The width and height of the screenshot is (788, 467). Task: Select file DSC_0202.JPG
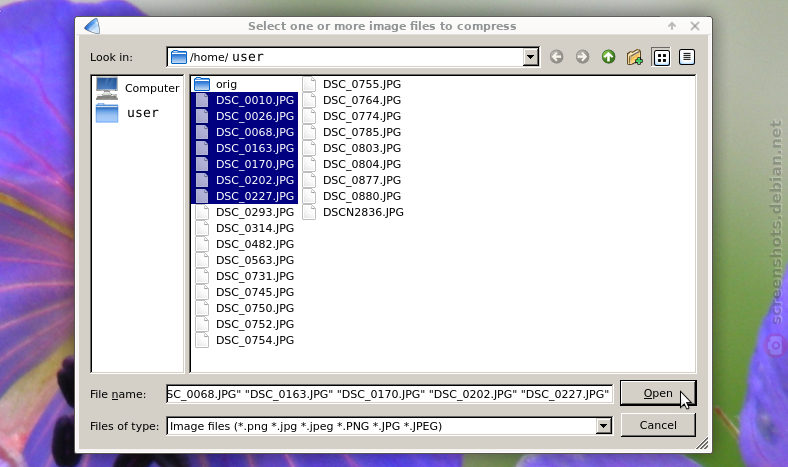[245, 180]
